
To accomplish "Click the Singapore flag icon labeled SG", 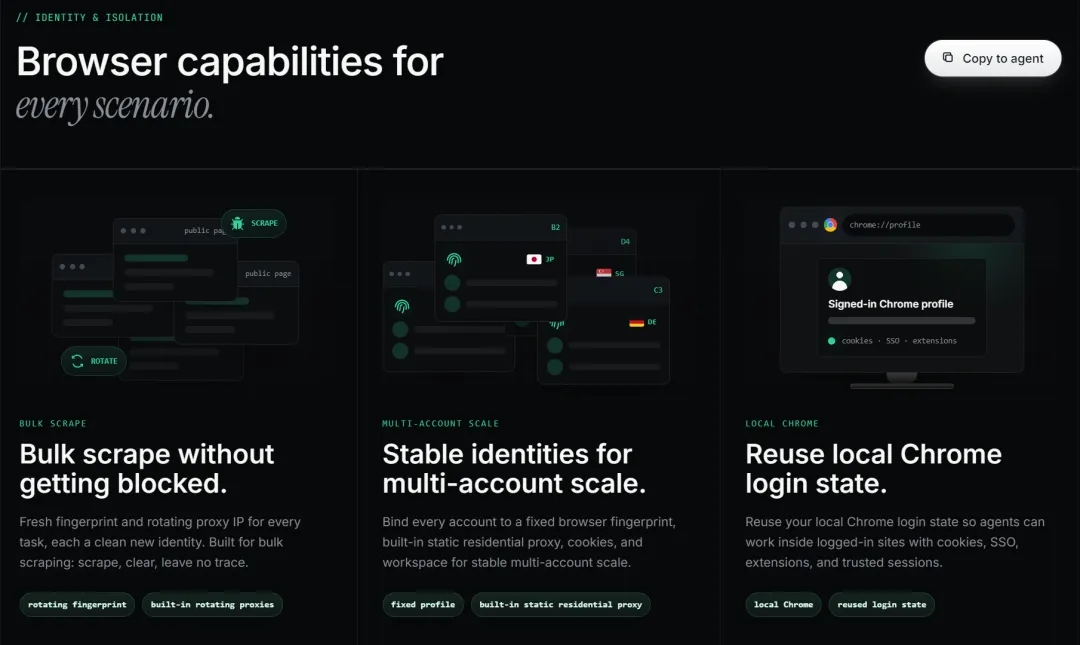I will pyautogui.click(x=604, y=273).
